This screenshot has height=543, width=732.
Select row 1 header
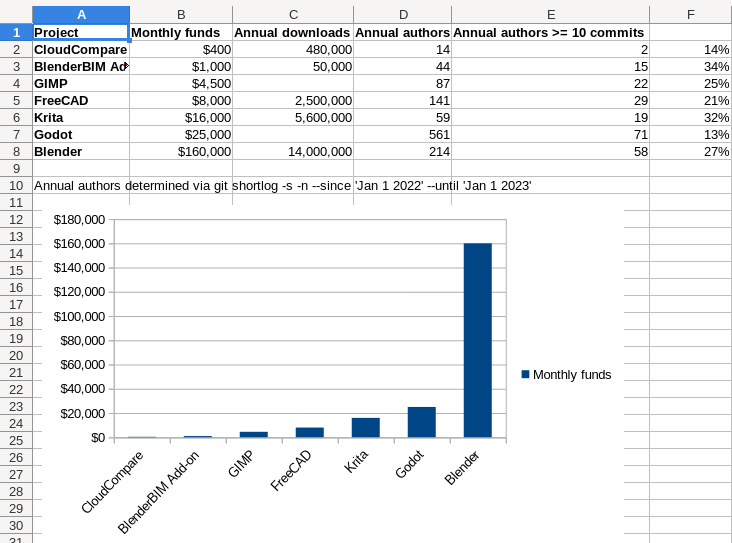click(16, 32)
